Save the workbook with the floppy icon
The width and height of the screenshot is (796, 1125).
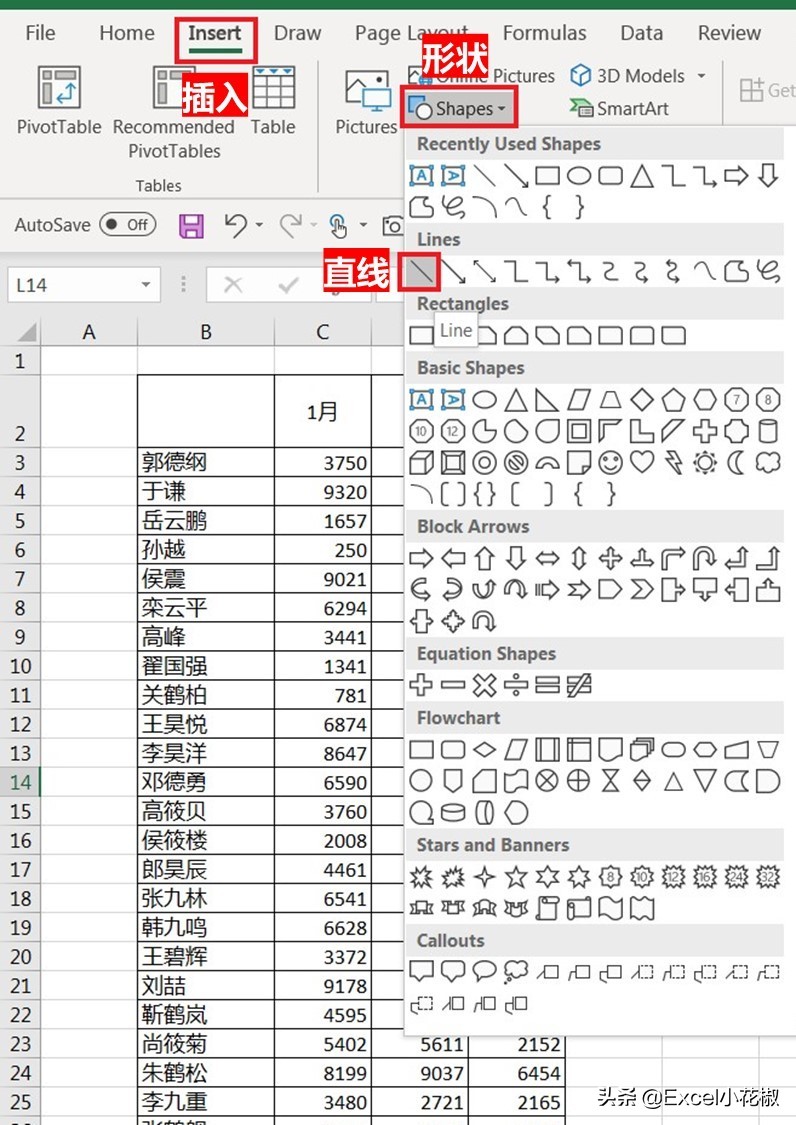tap(191, 225)
